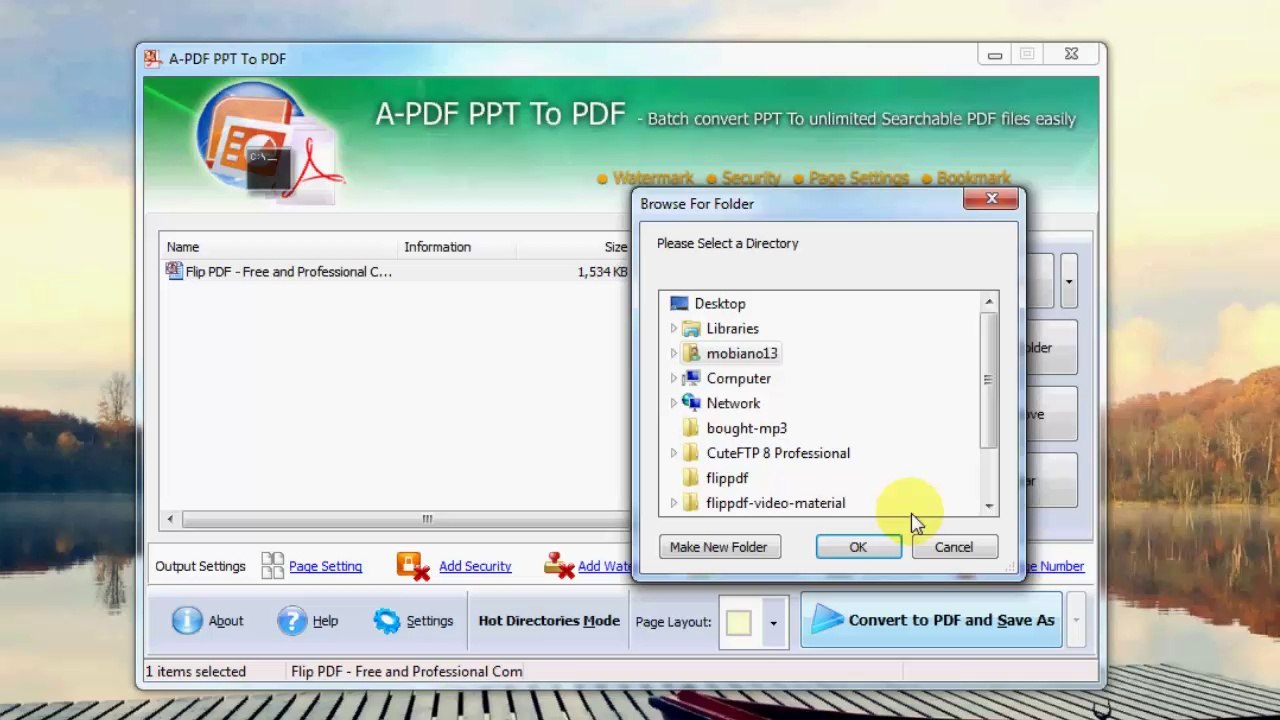Sort by the Information column header
Screen dimensions: 1280x720
point(437,247)
